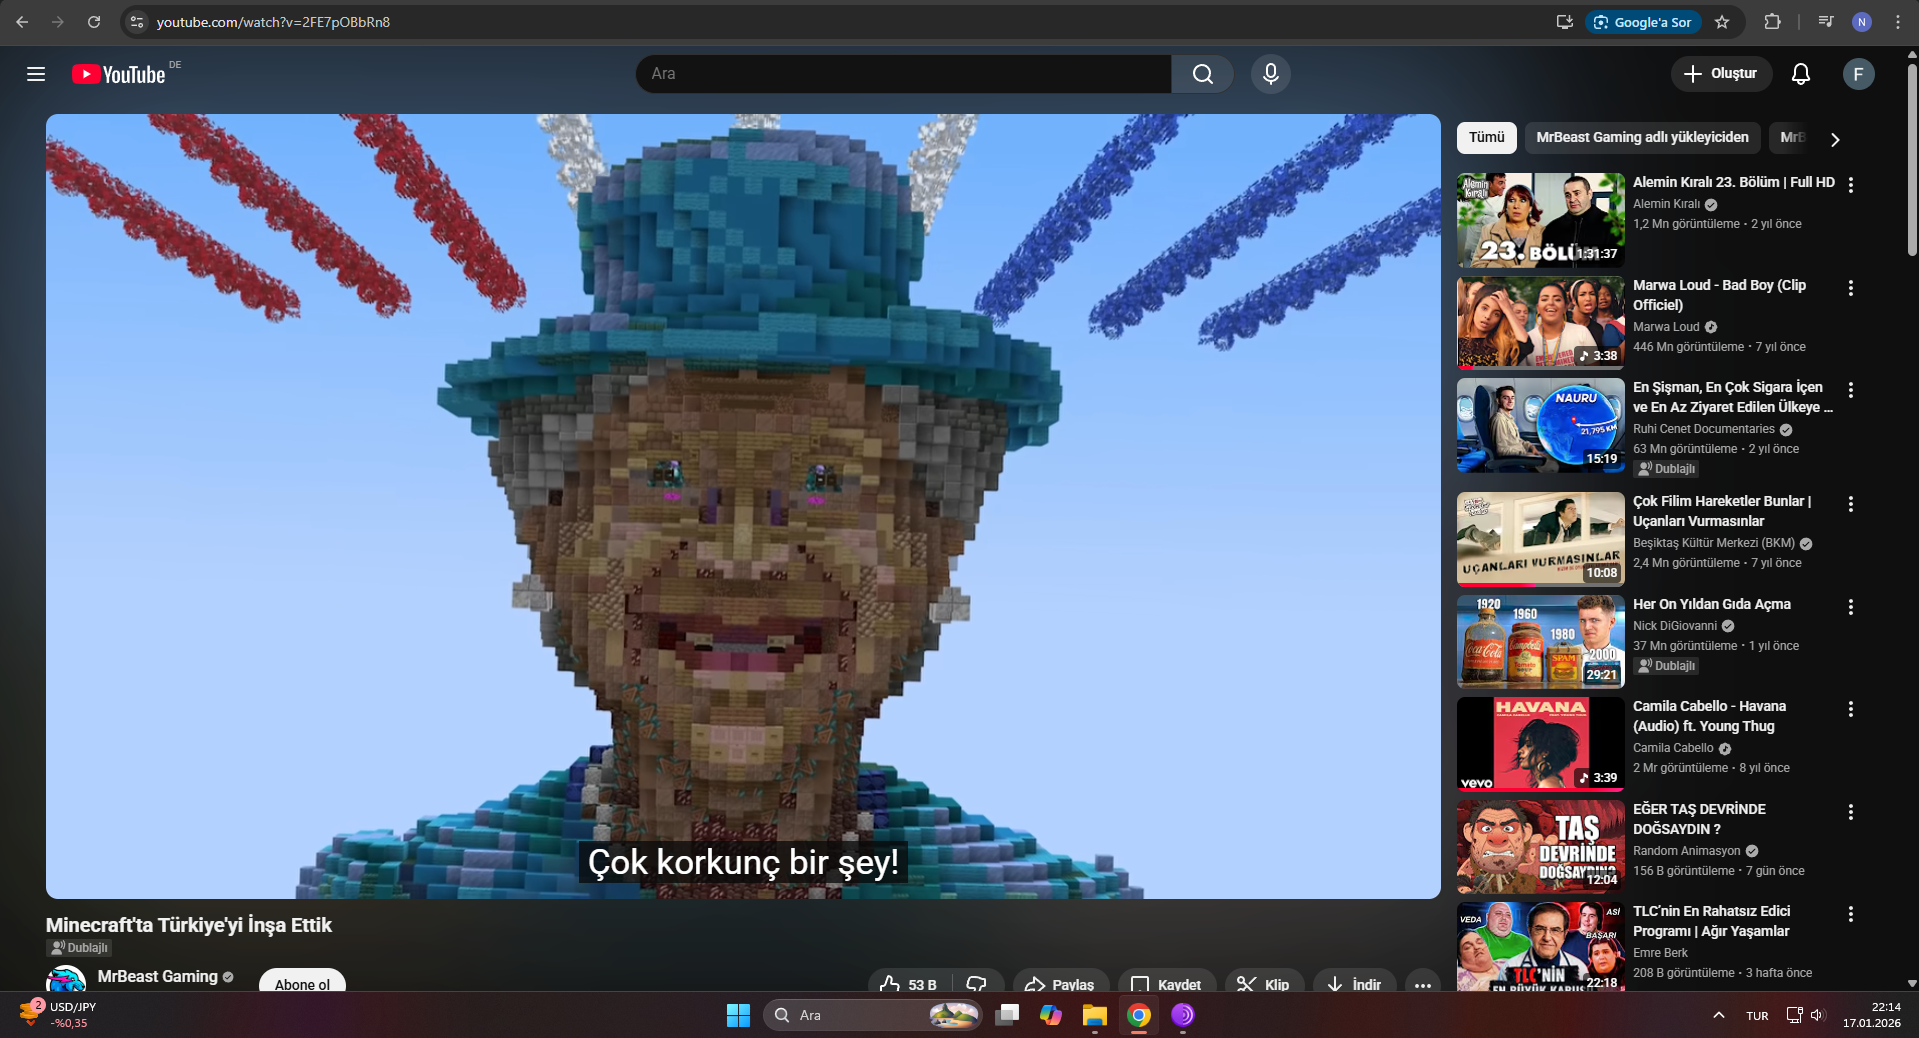Click the İndir download button
The width and height of the screenshot is (1919, 1038).
pos(1355,984)
